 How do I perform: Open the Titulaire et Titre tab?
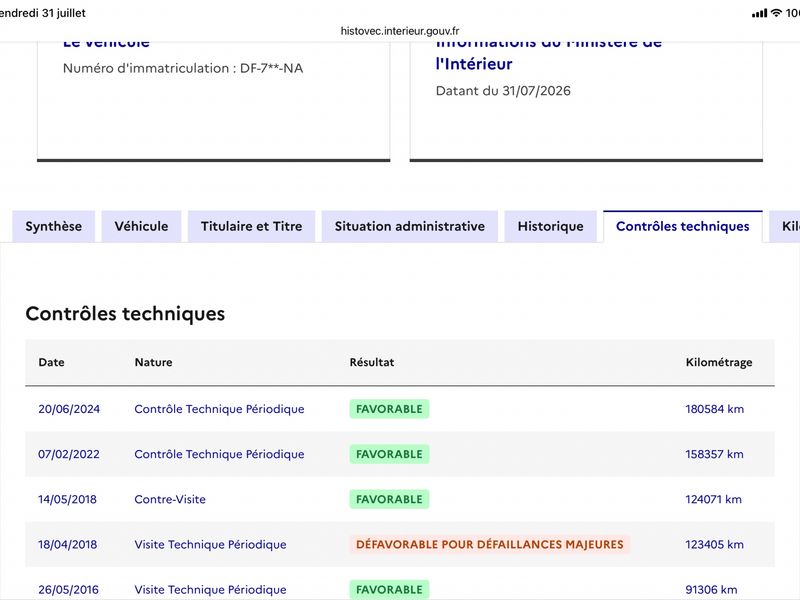252,226
